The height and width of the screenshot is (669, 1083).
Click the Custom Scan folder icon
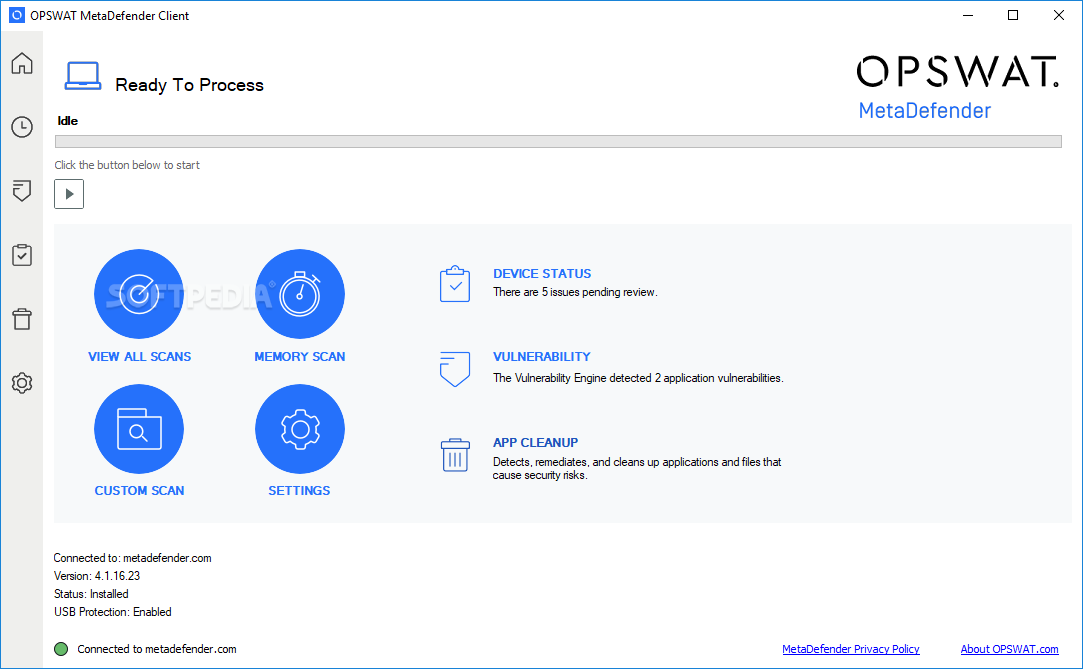pos(139,429)
